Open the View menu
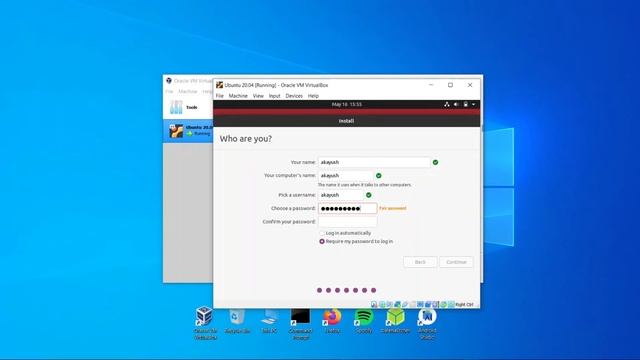 [x=258, y=96]
